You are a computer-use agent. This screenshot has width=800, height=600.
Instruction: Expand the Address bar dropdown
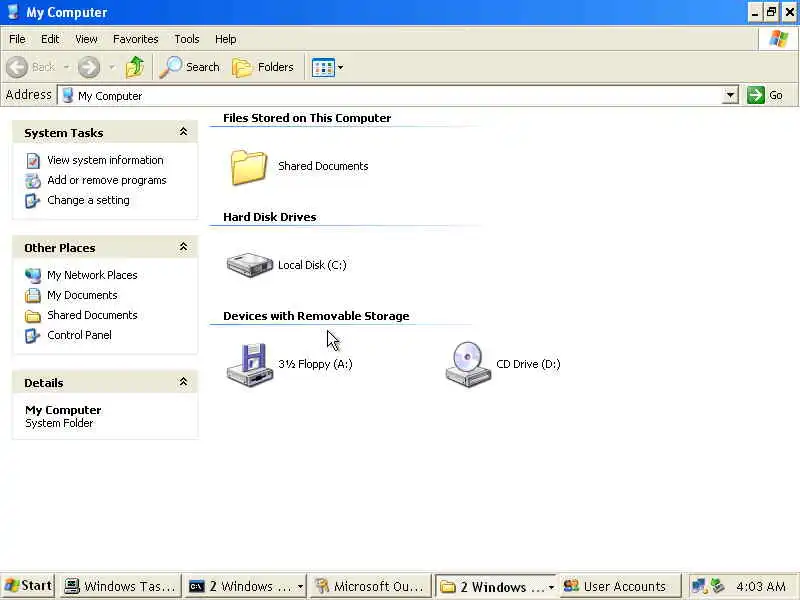[730, 95]
